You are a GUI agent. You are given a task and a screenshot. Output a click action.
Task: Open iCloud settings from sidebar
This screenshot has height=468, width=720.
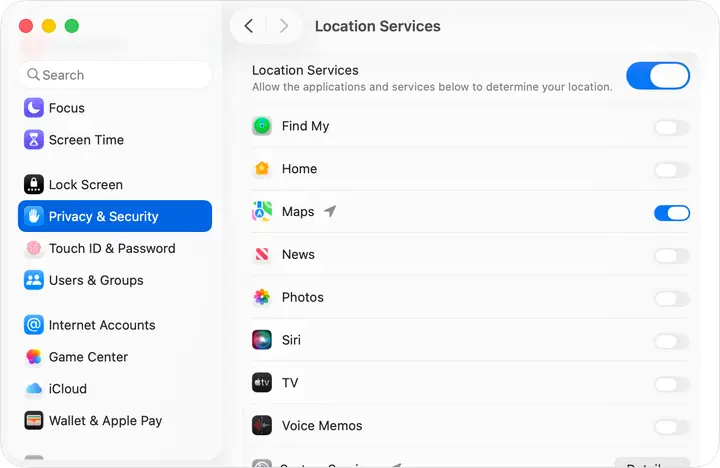click(67, 389)
